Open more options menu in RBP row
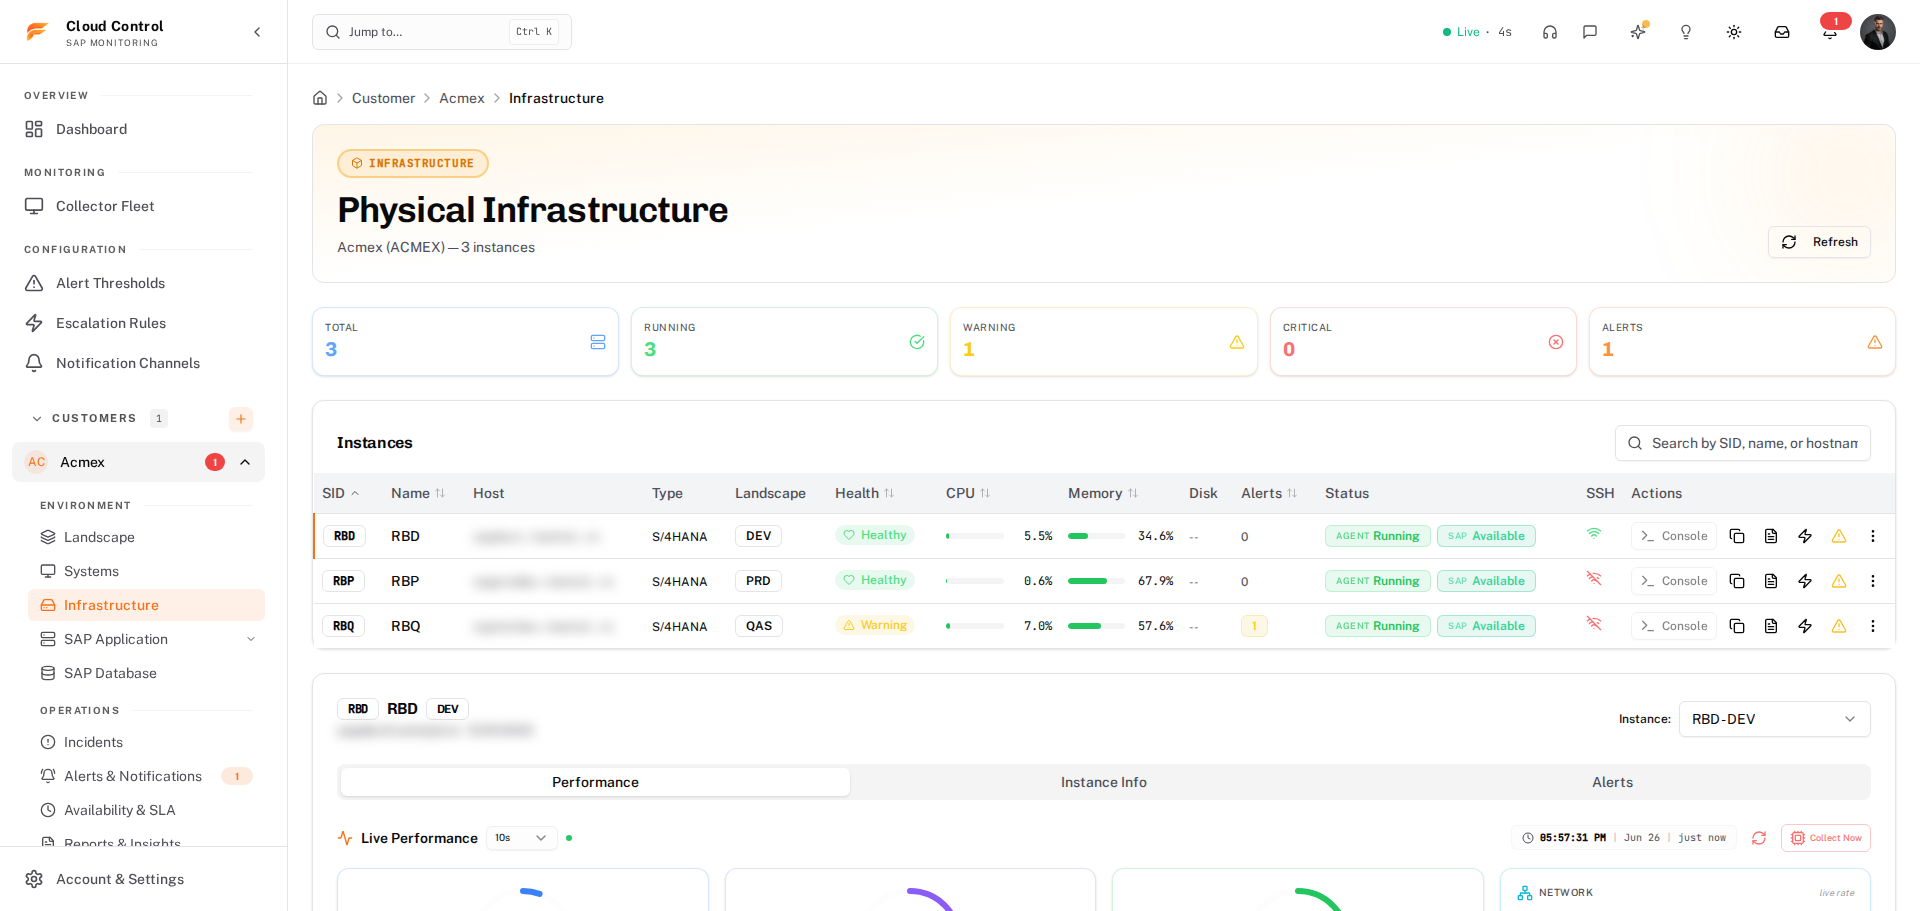Image resolution: width=1920 pixels, height=911 pixels. pos(1873,581)
